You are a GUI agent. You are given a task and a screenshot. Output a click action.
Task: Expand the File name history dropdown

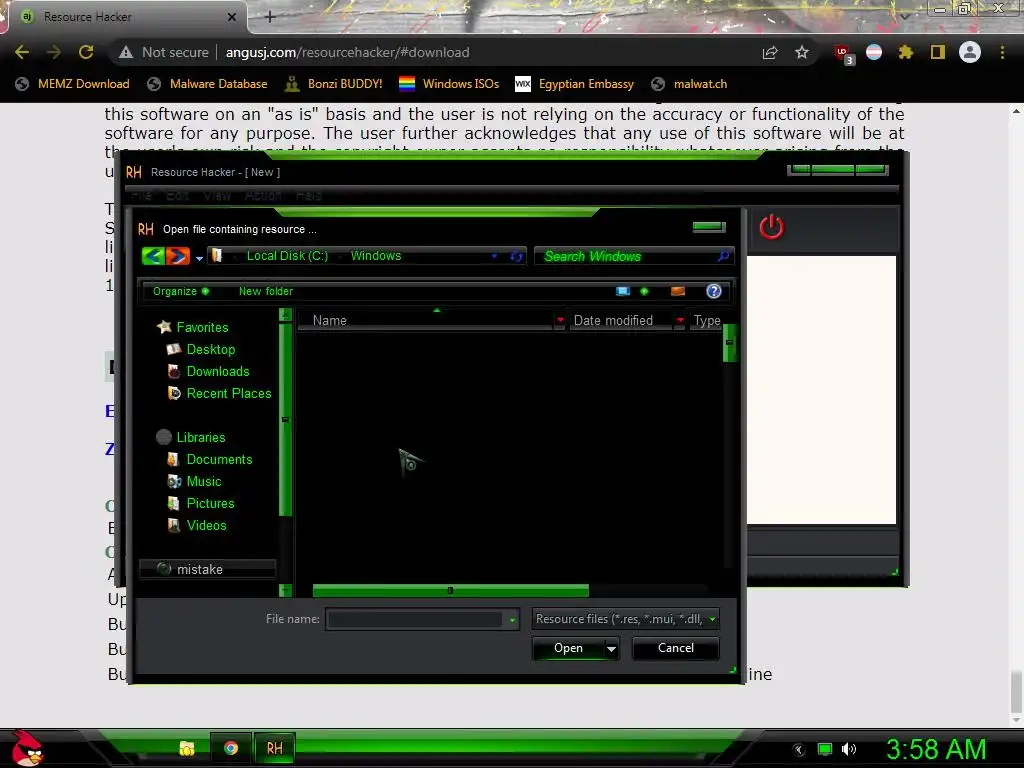pos(512,620)
